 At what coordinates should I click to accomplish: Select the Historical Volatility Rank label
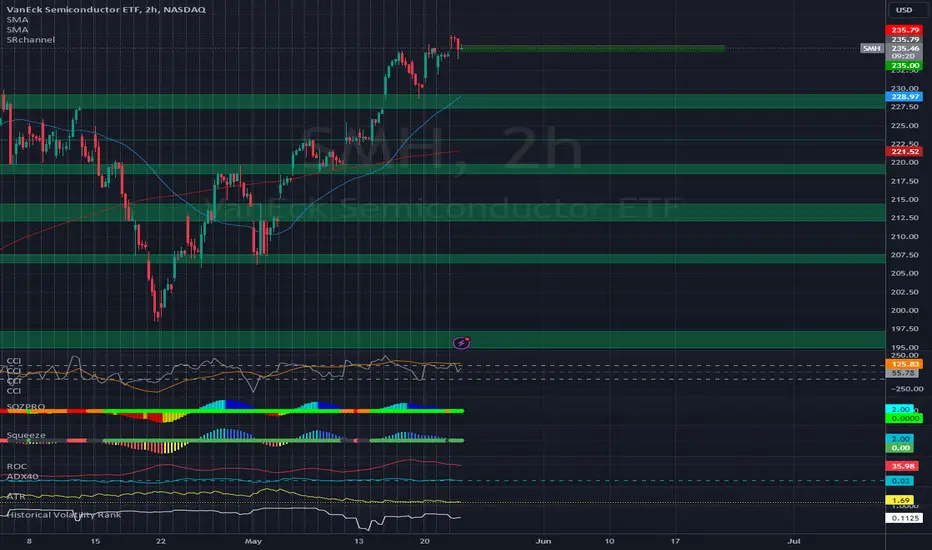tap(64, 514)
